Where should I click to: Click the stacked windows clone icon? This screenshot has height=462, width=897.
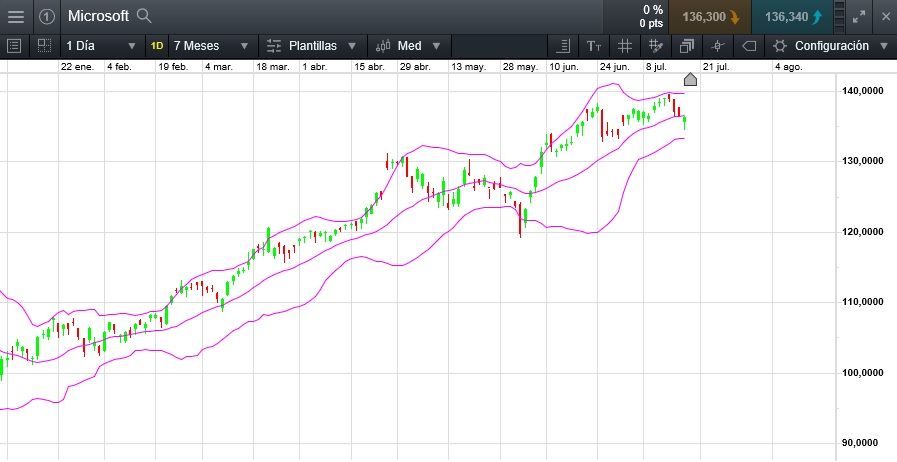click(686, 46)
